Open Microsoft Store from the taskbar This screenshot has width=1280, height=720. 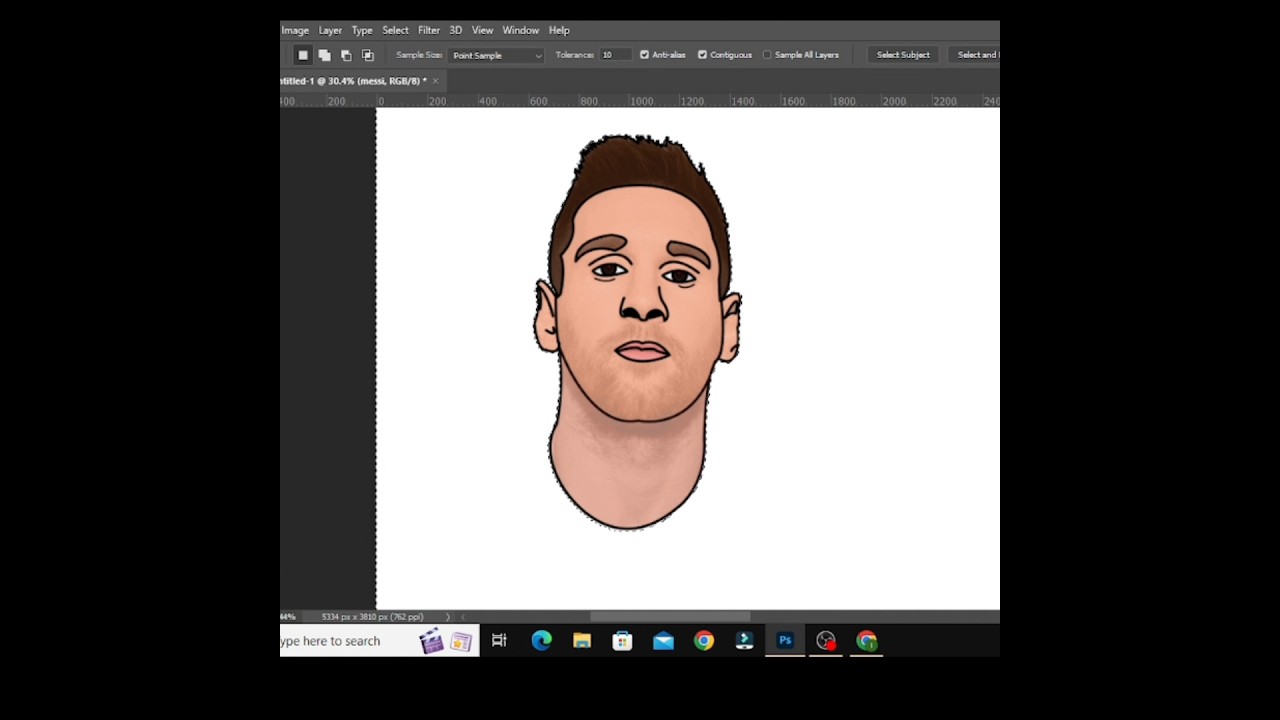(x=622, y=641)
